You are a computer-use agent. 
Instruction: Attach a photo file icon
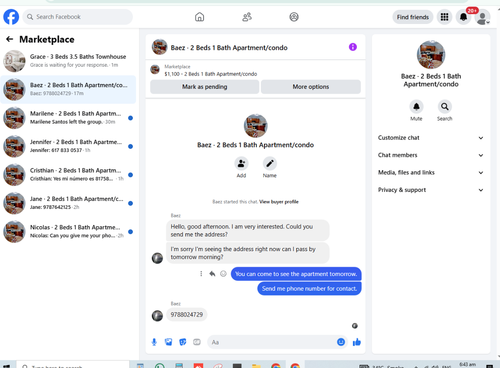point(169,342)
